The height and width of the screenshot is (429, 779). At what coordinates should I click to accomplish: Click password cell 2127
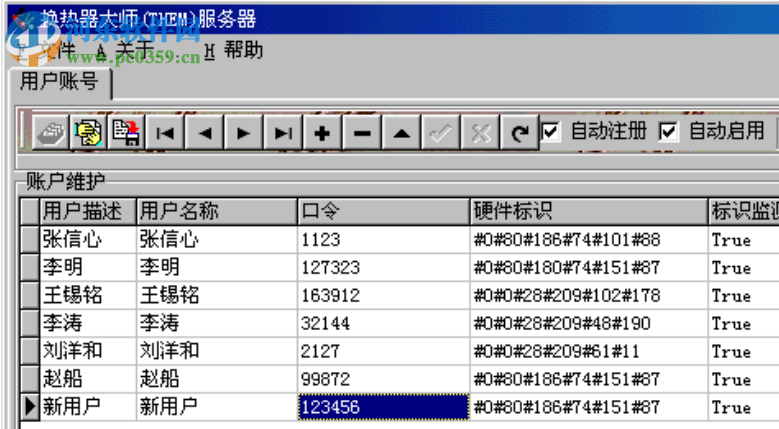point(384,352)
